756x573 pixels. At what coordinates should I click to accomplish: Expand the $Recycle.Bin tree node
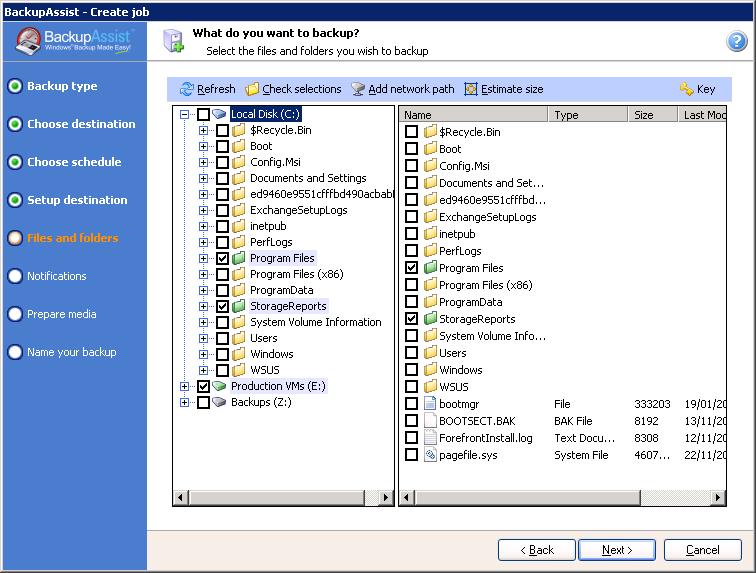[x=203, y=130]
